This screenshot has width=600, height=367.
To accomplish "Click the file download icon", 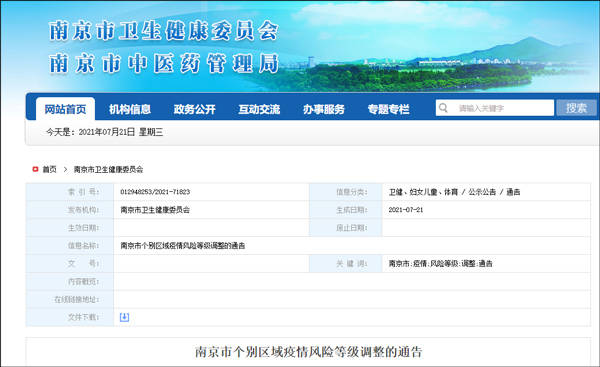I will pyautogui.click(x=124, y=317).
